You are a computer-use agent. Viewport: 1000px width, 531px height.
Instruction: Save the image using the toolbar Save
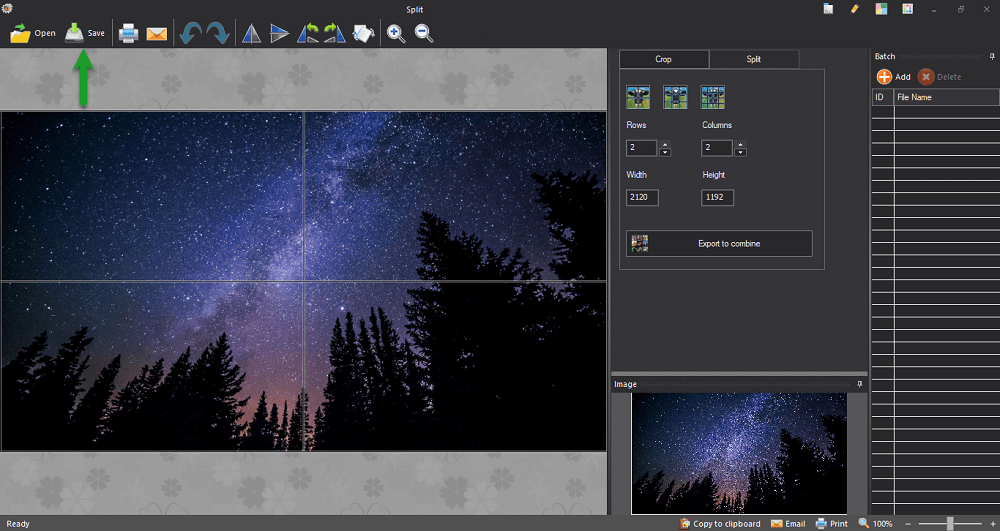click(85, 33)
